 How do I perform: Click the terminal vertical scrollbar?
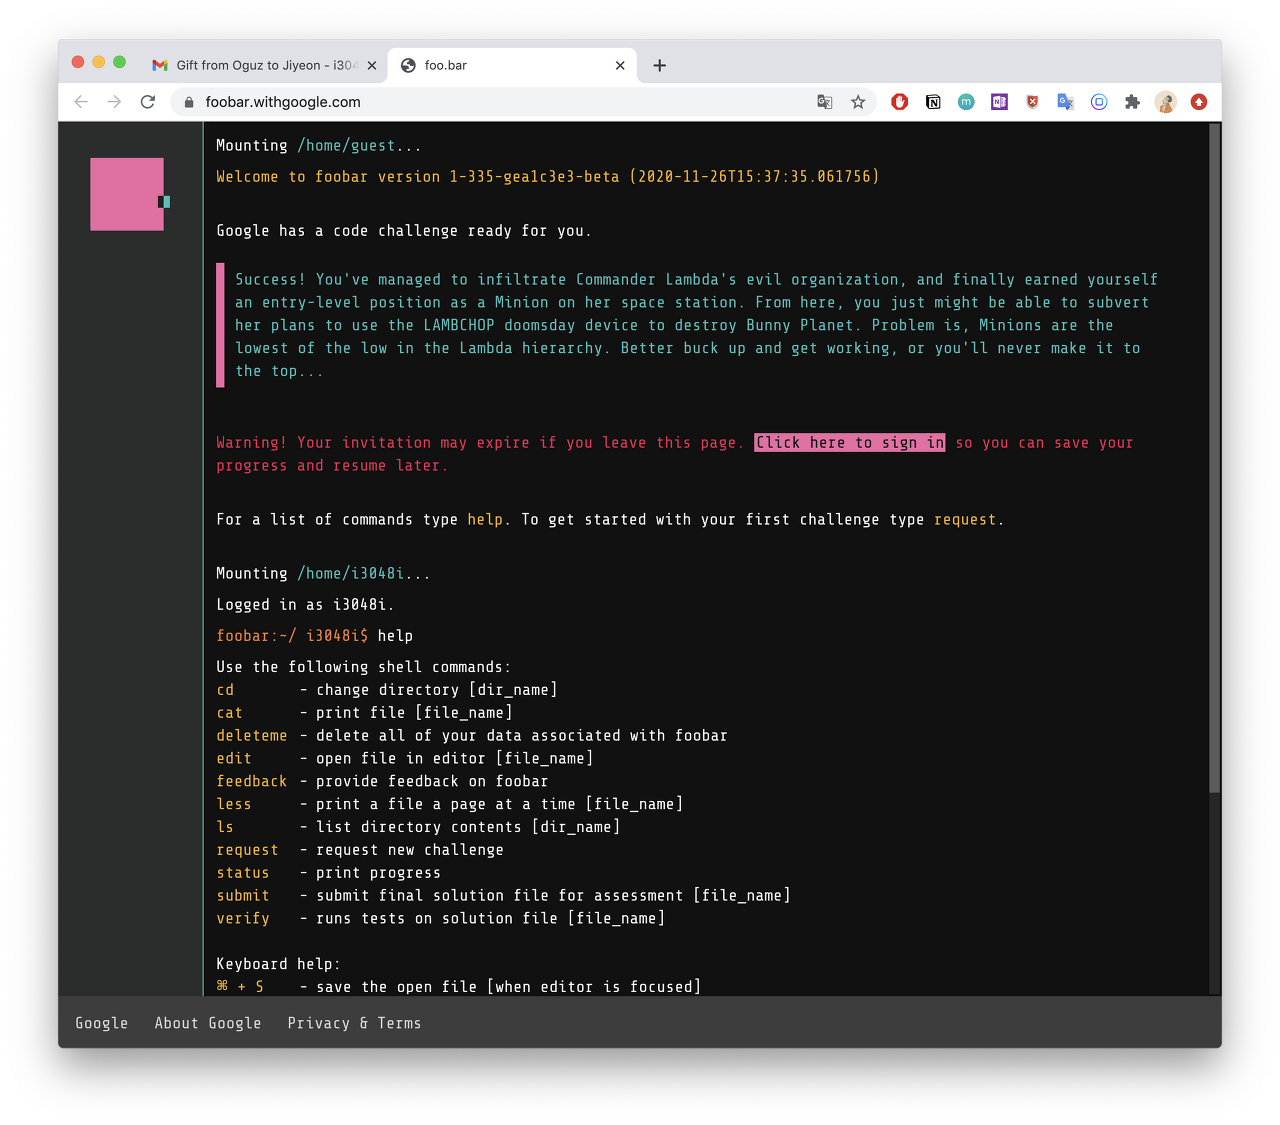[1214, 459]
